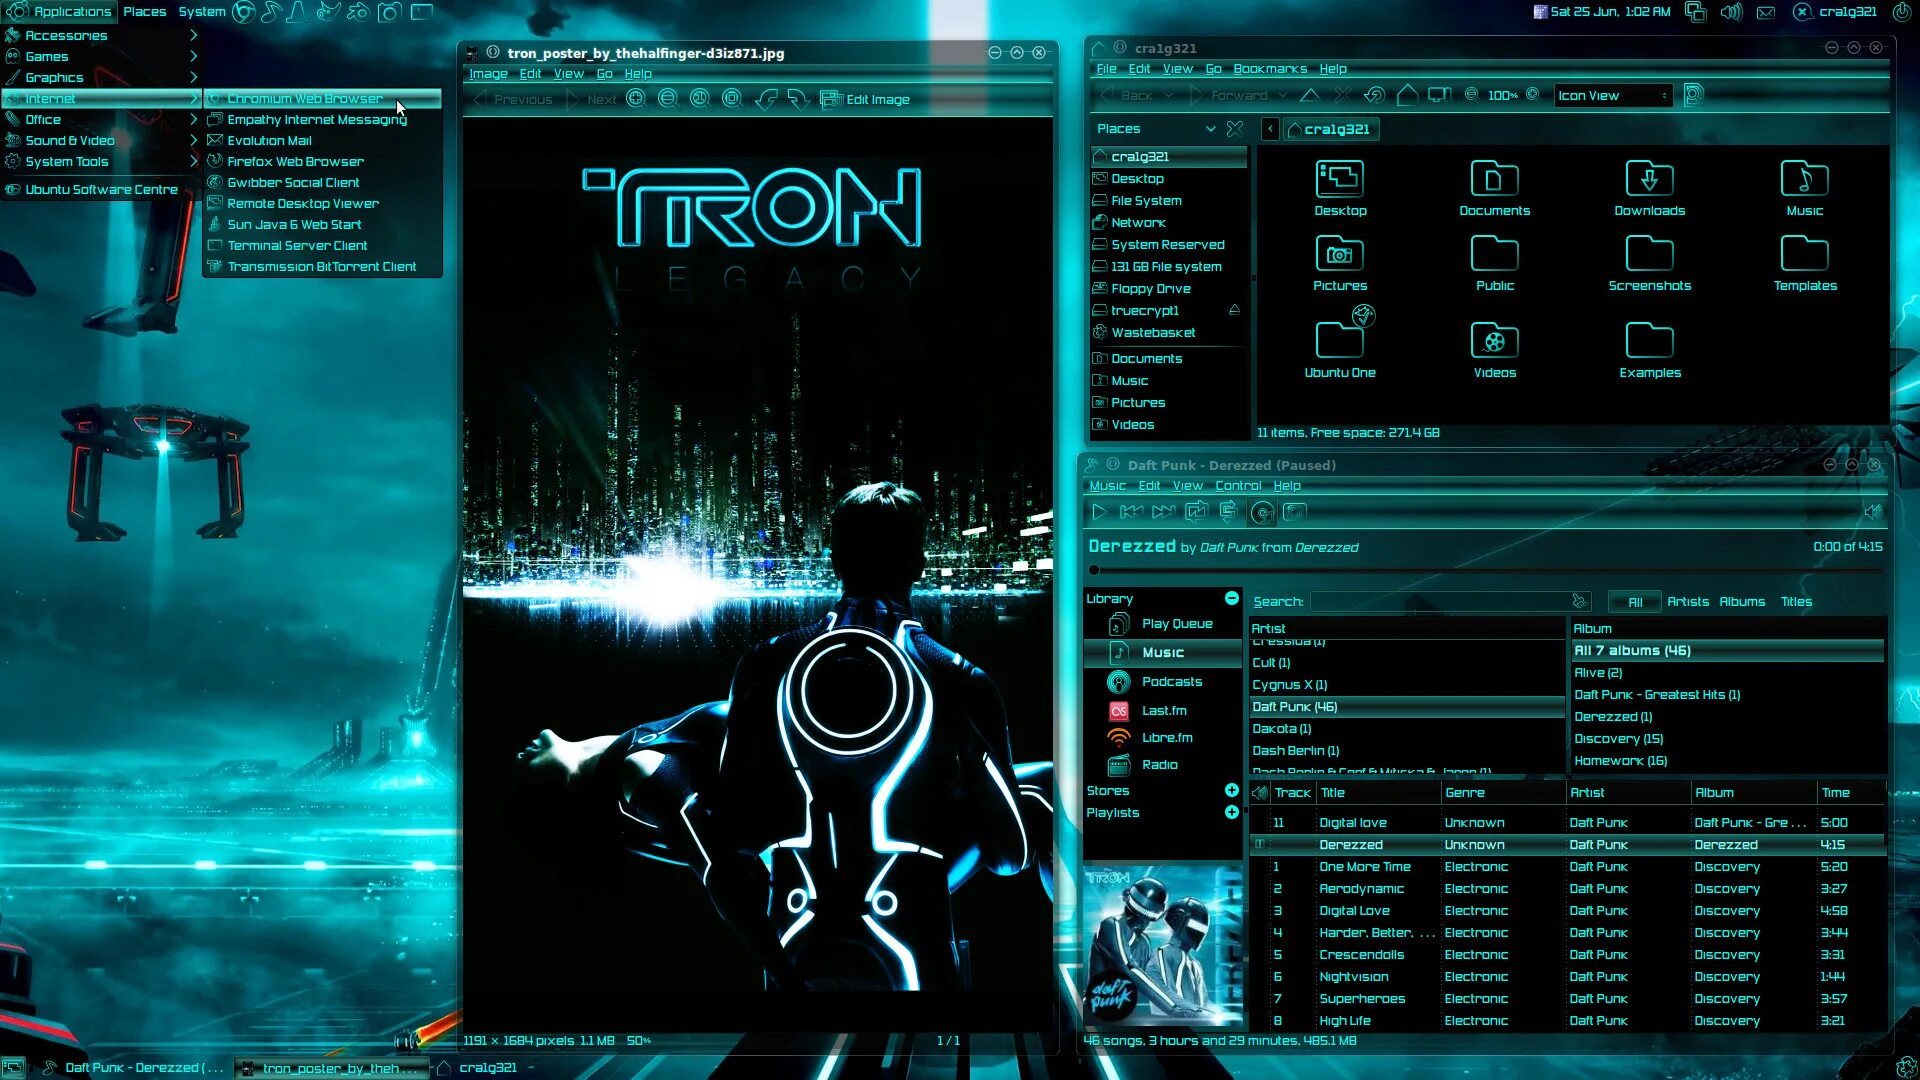
Task: Click Home folder icon in file manager toolbar
Action: [1407, 96]
